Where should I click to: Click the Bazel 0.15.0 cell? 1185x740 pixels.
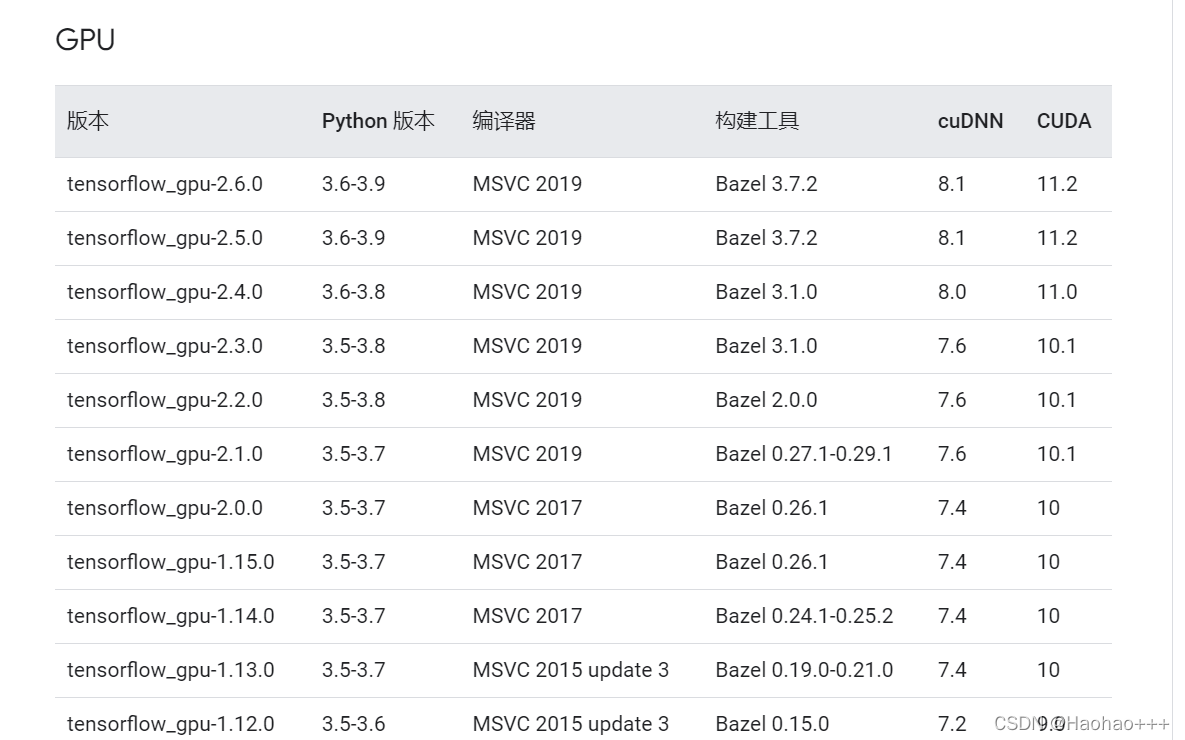(772, 724)
